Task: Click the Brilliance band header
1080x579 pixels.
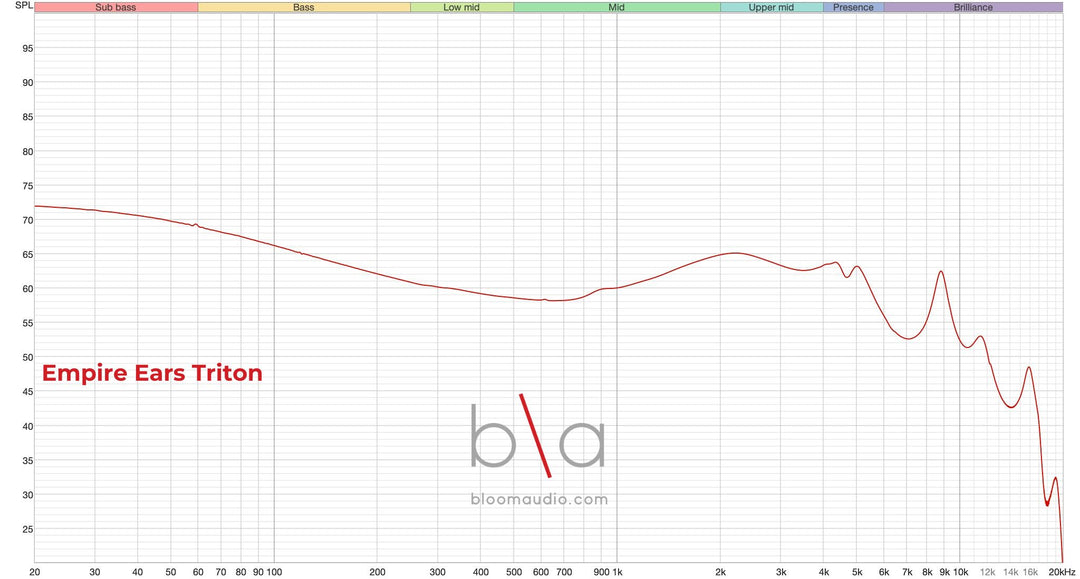Action: (x=973, y=7)
